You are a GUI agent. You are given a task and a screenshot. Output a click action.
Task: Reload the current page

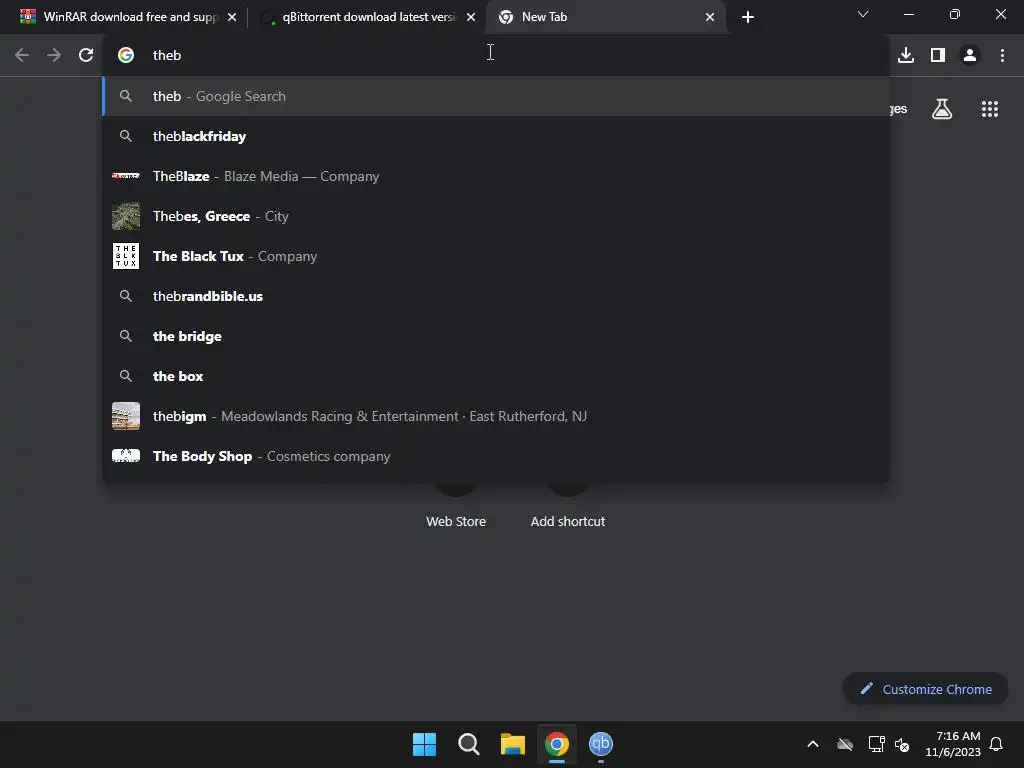tap(86, 55)
